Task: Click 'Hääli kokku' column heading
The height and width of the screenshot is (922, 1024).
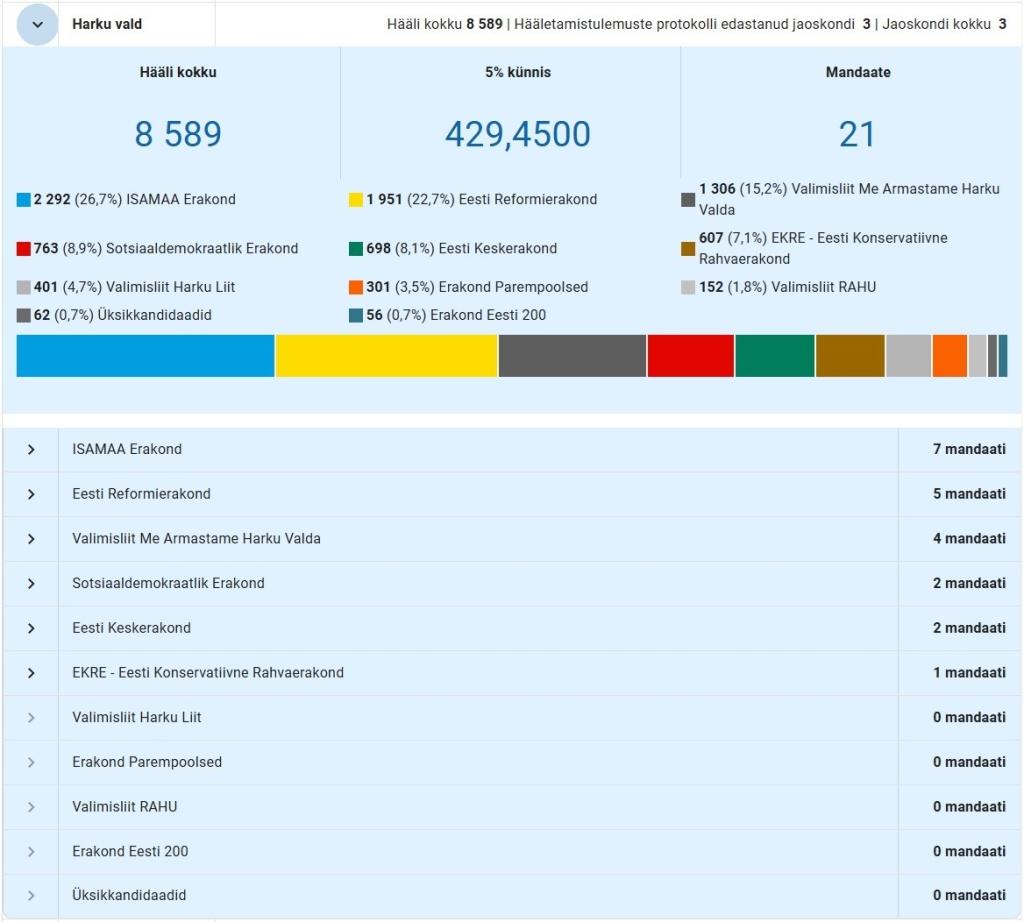Action: click(x=178, y=72)
